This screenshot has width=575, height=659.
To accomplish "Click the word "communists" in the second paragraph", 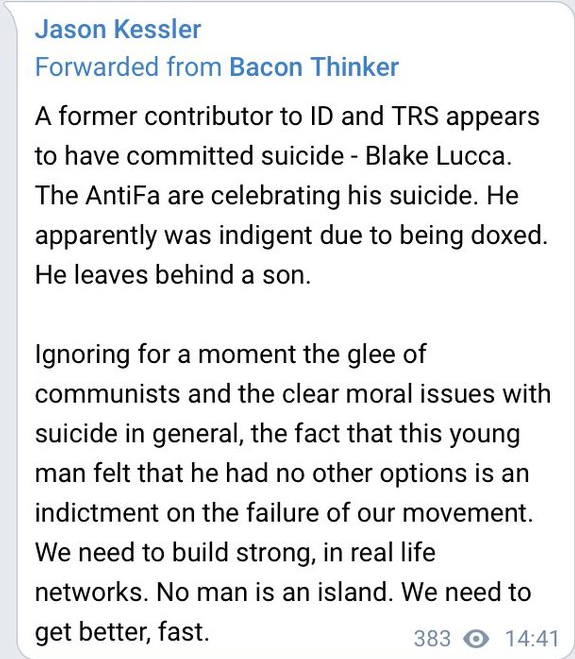I will click(108, 394).
